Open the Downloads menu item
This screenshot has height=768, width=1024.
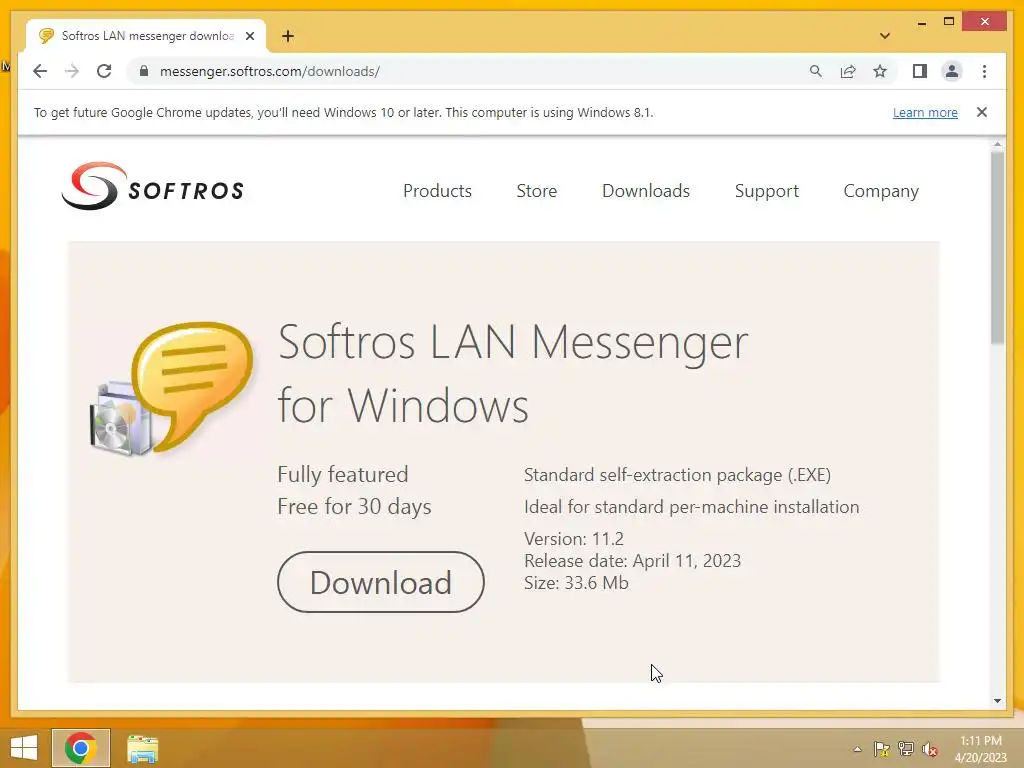point(645,191)
